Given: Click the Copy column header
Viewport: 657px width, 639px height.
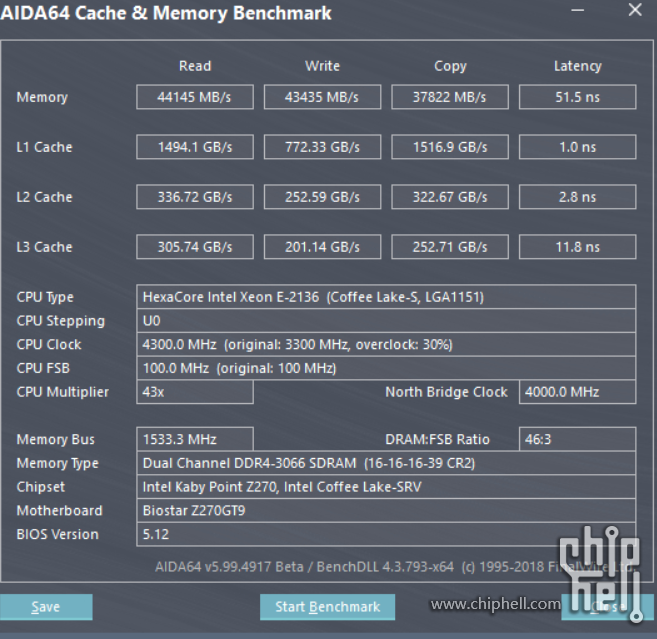Looking at the screenshot, I should click(x=450, y=66).
